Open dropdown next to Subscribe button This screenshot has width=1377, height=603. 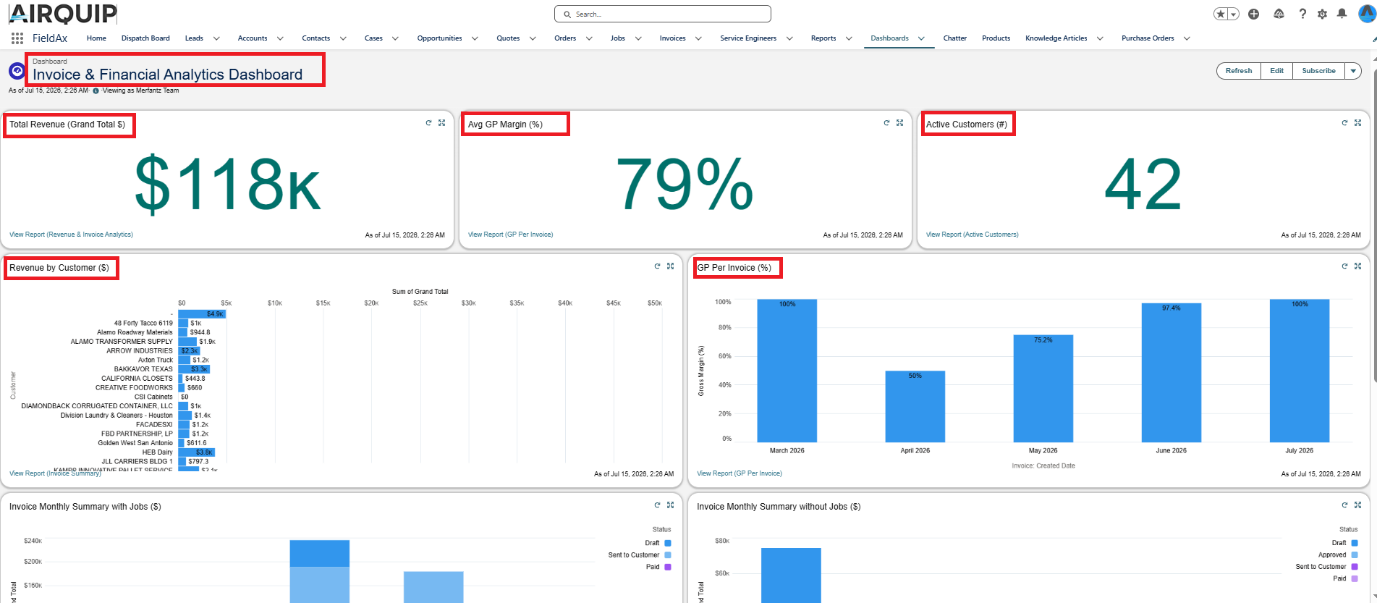[x=1353, y=71]
